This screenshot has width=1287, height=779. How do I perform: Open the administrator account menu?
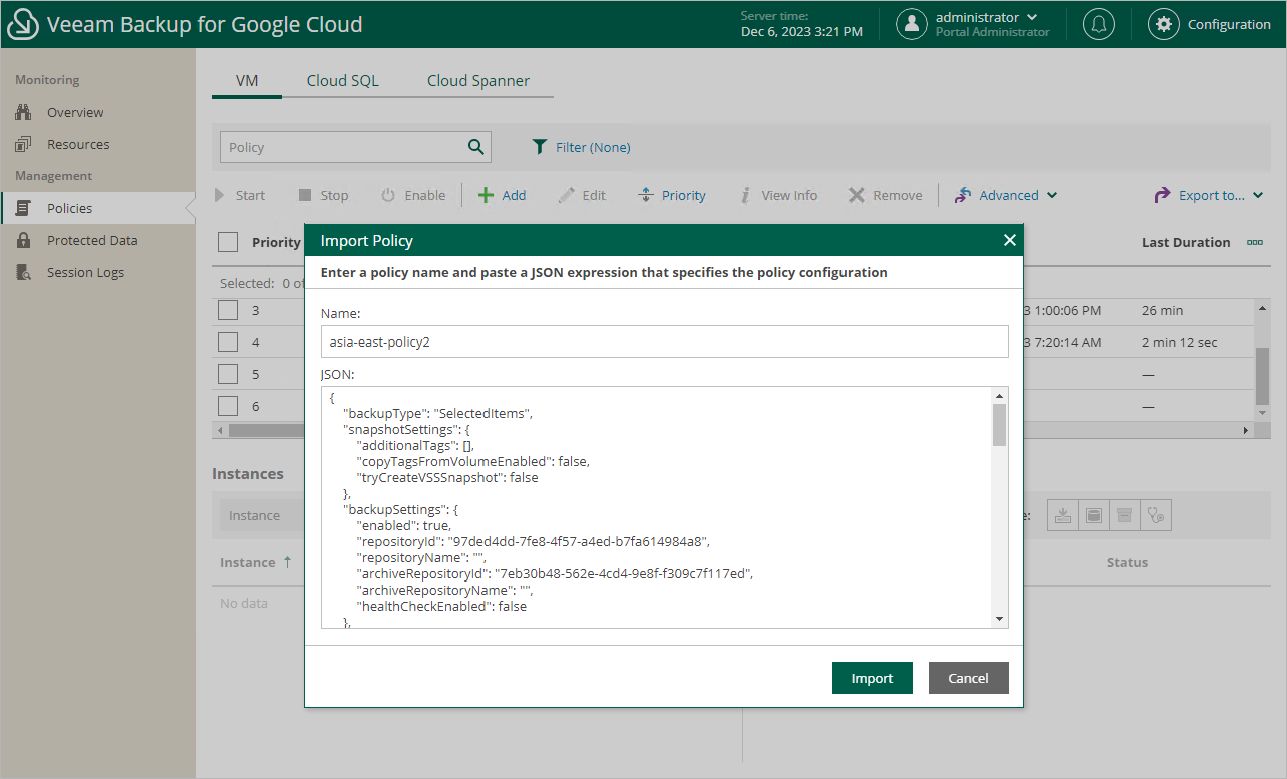pyautogui.click(x=973, y=24)
